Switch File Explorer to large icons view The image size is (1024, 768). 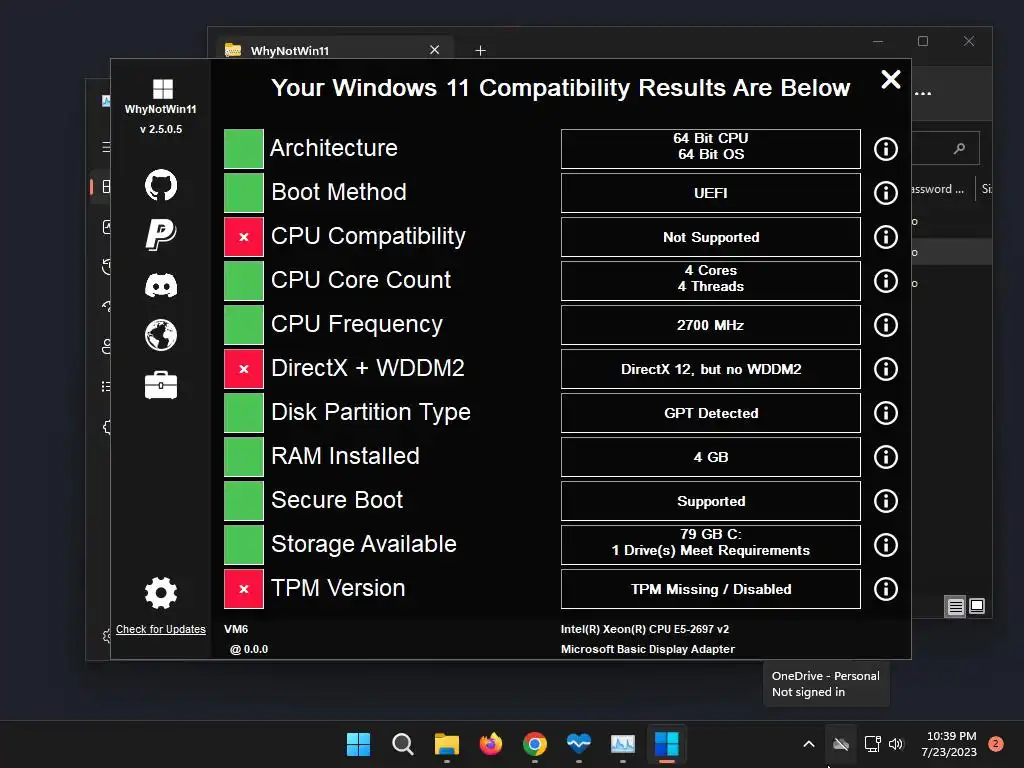[977, 606]
